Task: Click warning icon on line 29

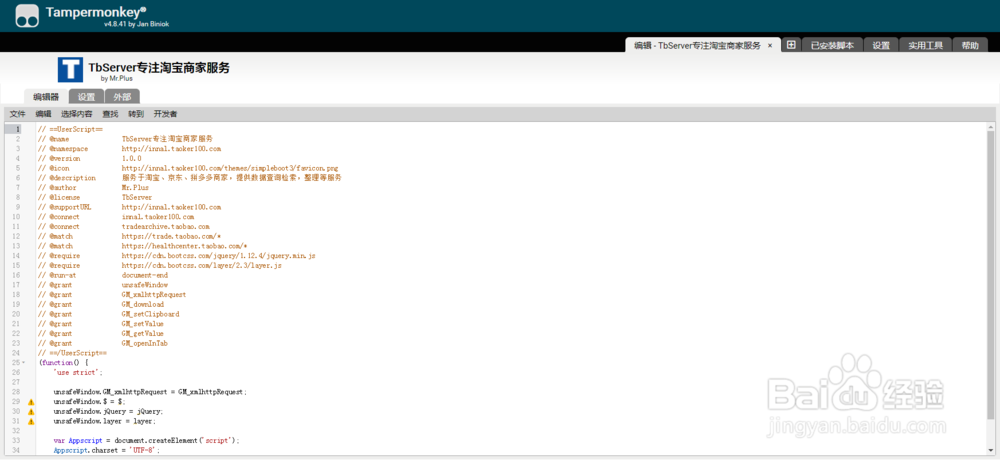Action: (x=31, y=402)
